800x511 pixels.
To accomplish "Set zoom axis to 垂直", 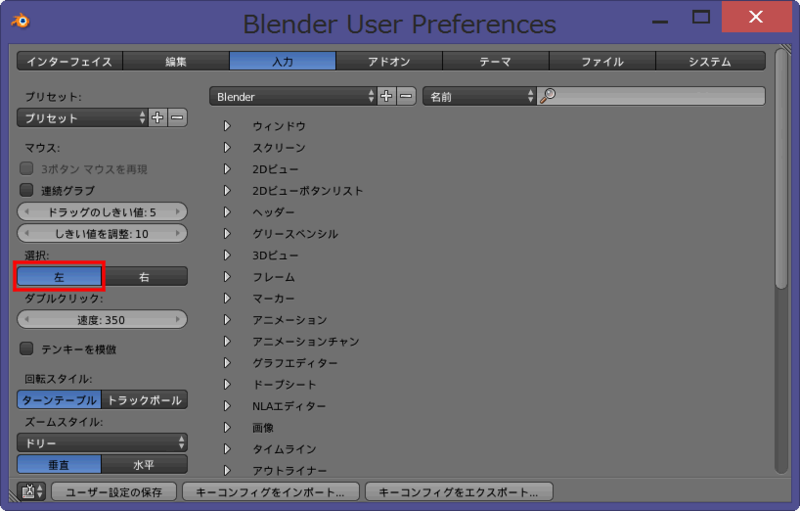I will tap(59, 465).
